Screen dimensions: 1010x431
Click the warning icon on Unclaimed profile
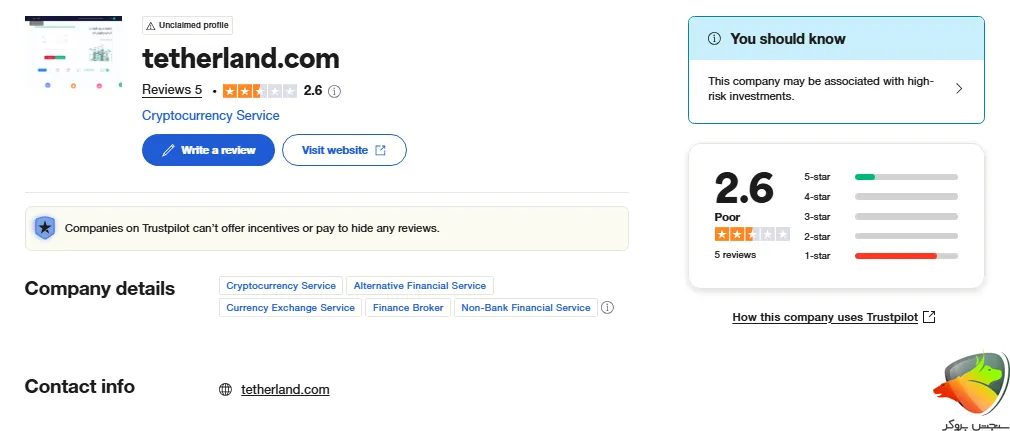tap(150, 25)
